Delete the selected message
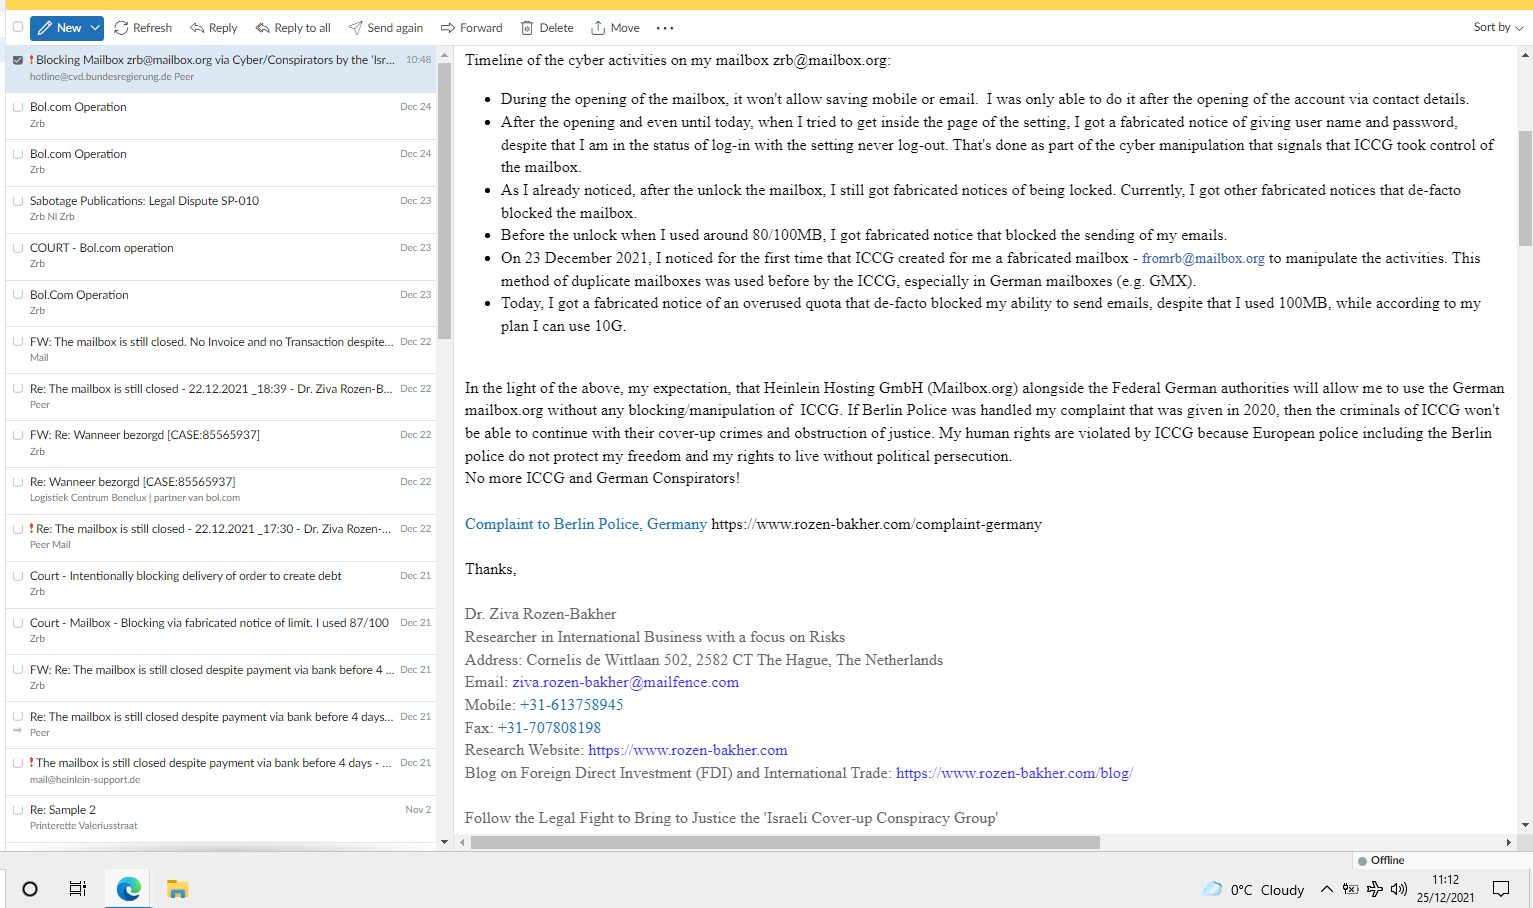Screen dimensions: 1533x908 [547, 28]
